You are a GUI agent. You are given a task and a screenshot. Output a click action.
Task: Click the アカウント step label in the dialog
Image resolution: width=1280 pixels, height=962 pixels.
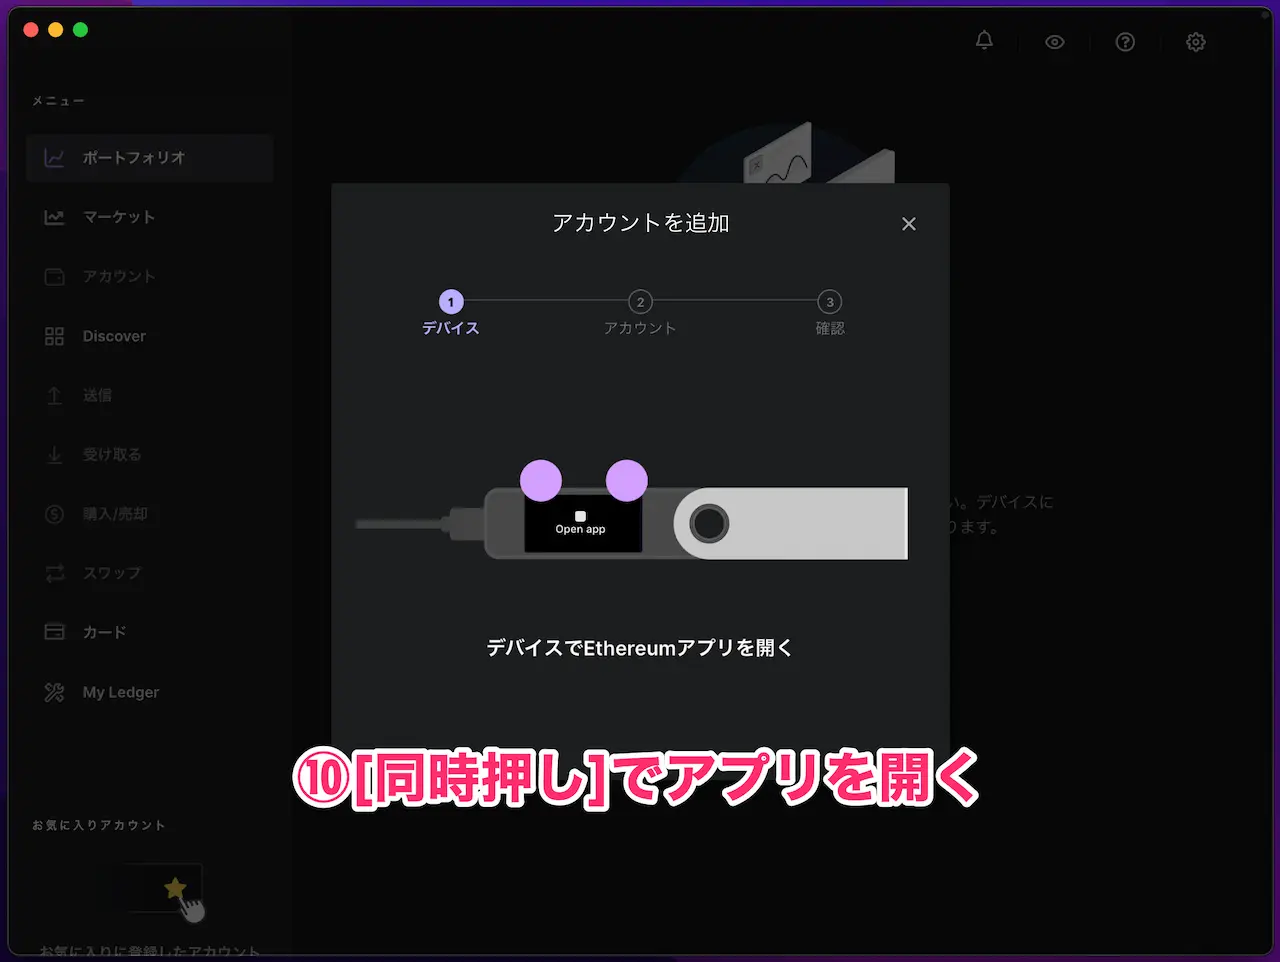pyautogui.click(x=640, y=328)
